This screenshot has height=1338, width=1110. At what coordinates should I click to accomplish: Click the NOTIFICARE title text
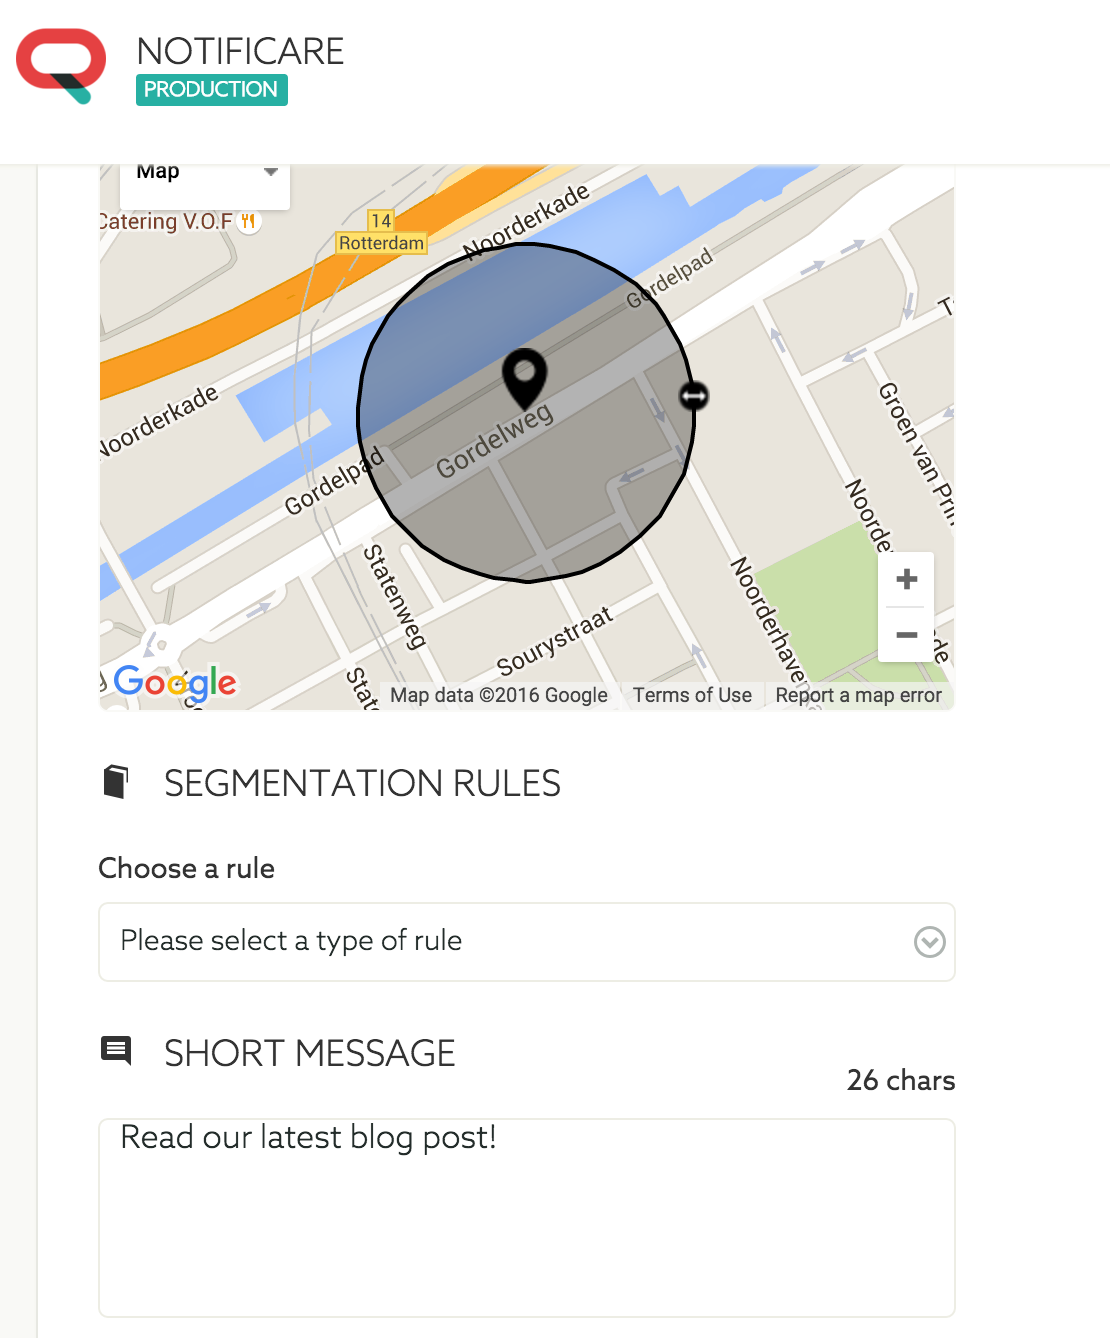pos(240,51)
